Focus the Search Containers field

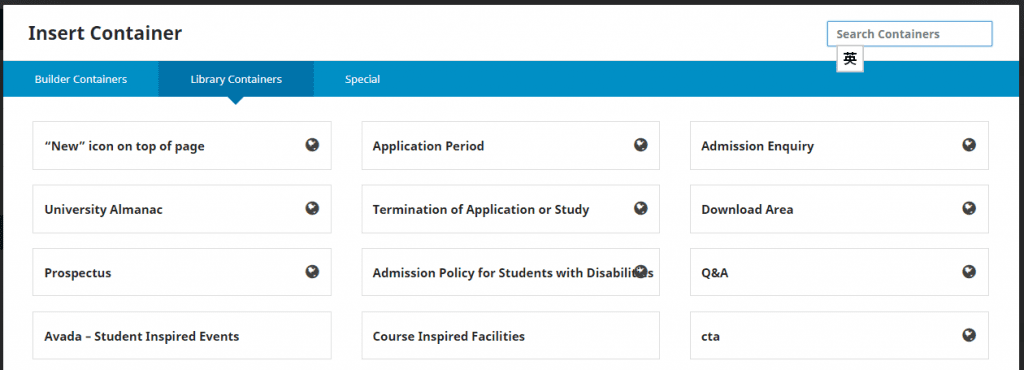[x=910, y=34]
